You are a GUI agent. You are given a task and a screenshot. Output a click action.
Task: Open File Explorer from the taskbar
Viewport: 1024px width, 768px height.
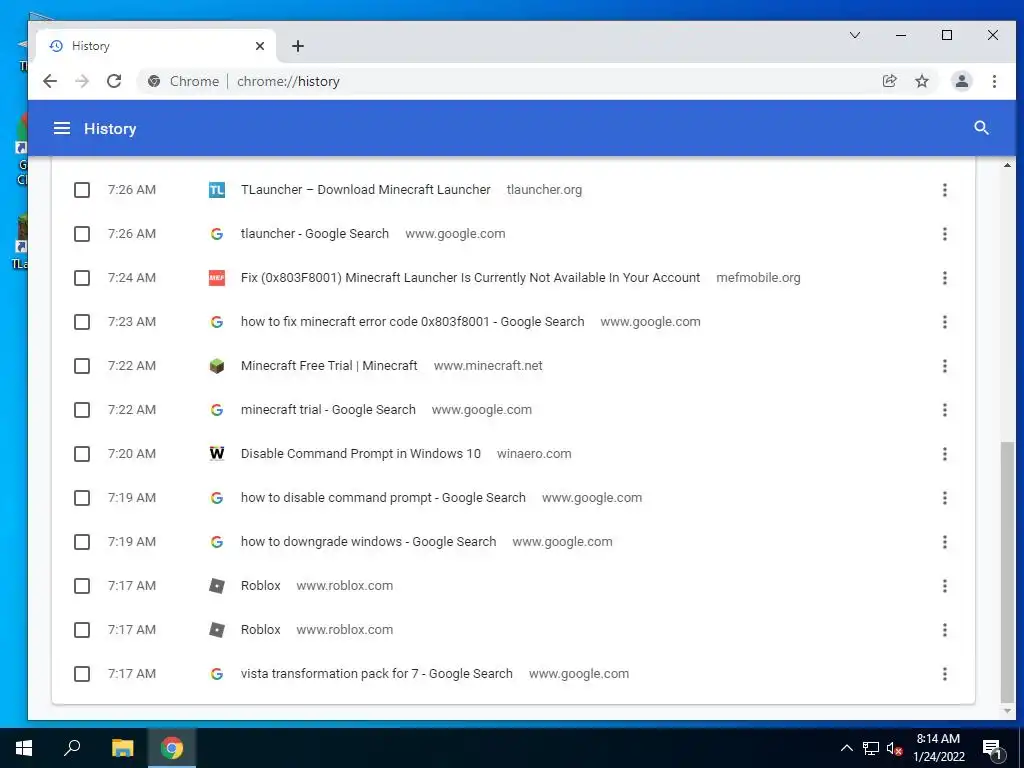pyautogui.click(x=122, y=748)
